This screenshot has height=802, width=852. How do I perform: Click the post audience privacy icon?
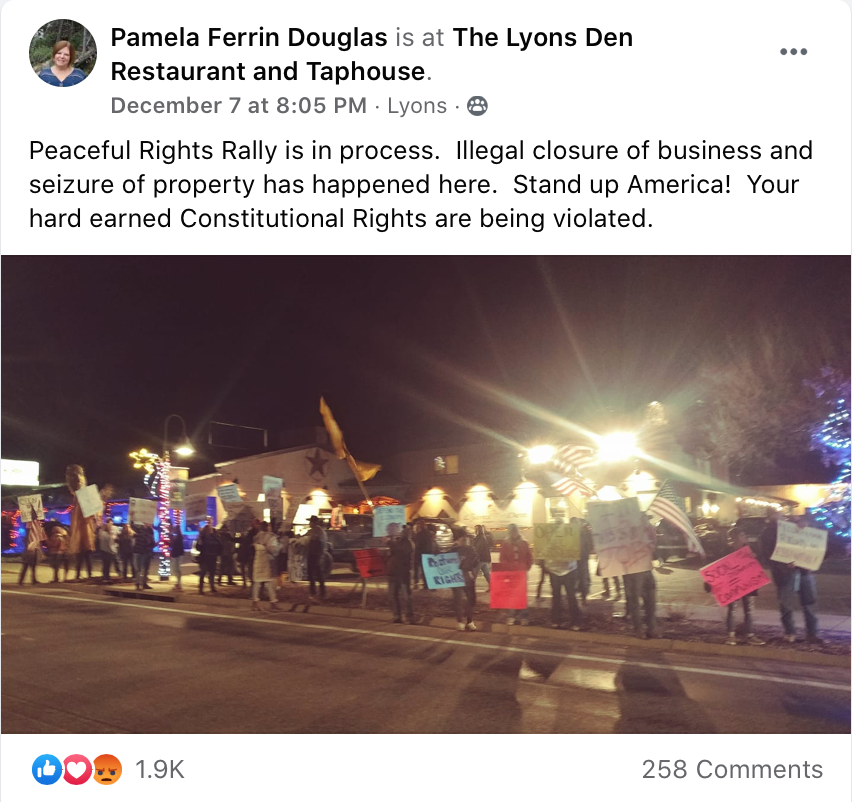click(477, 105)
